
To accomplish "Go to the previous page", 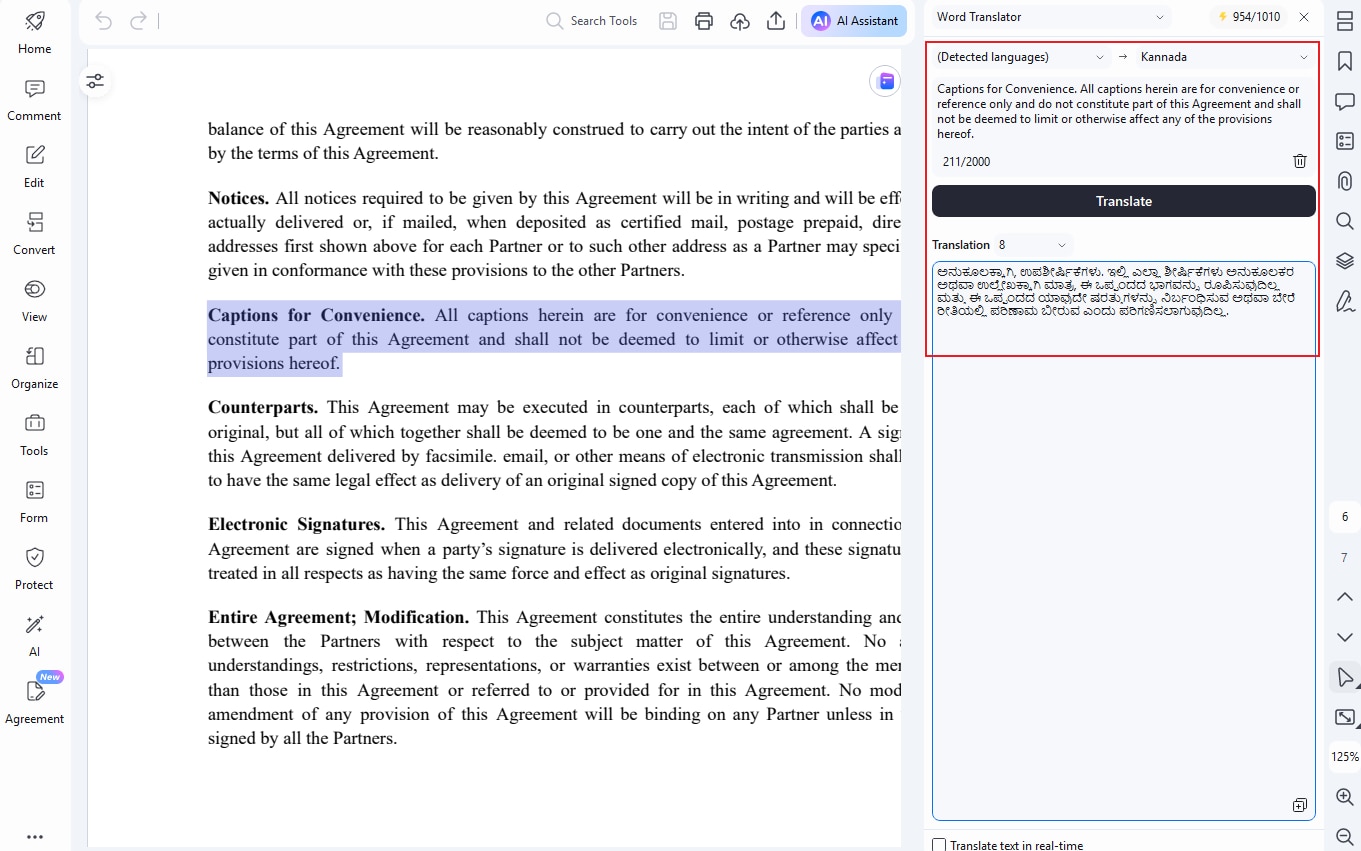I will [x=1345, y=597].
